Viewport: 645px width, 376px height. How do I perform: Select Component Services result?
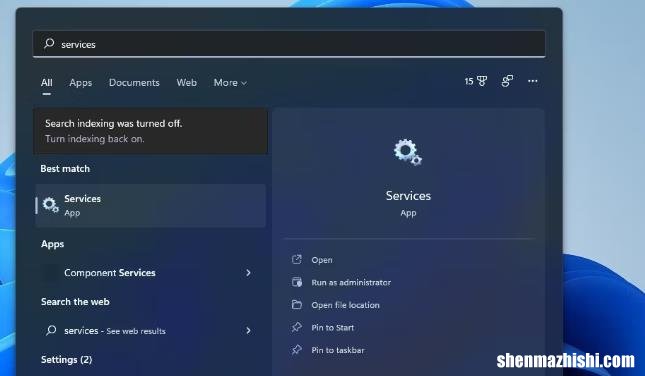coord(151,273)
